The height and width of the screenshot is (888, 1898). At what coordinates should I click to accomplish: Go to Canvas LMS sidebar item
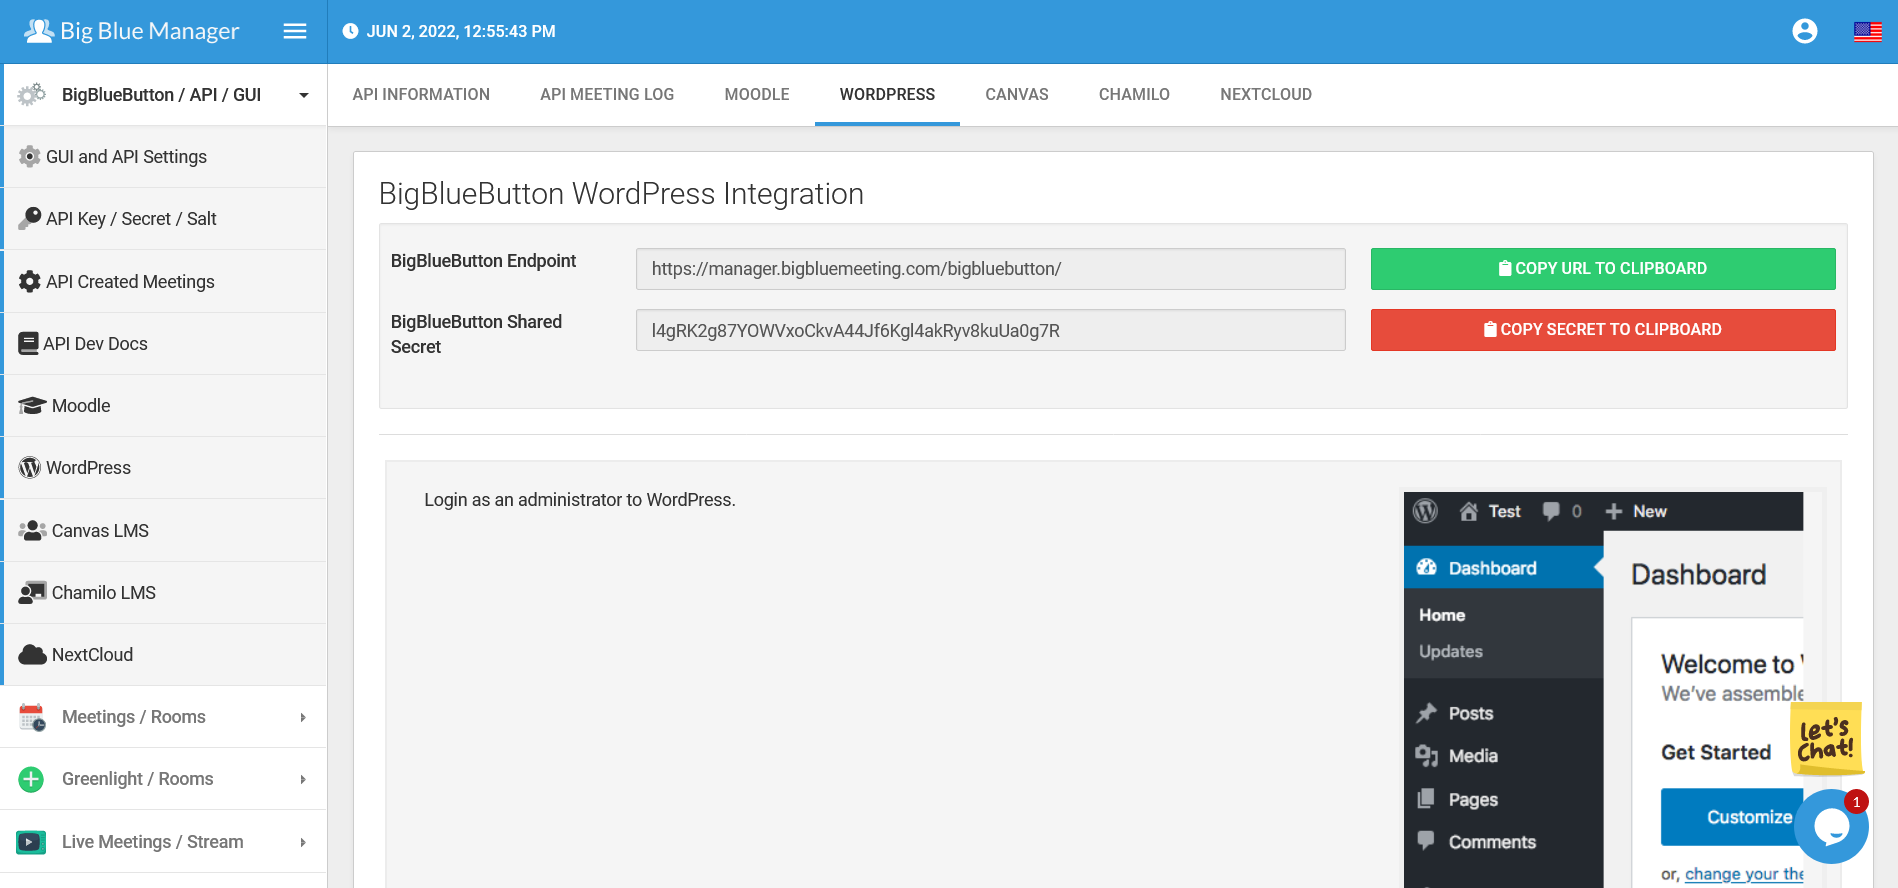tap(165, 531)
